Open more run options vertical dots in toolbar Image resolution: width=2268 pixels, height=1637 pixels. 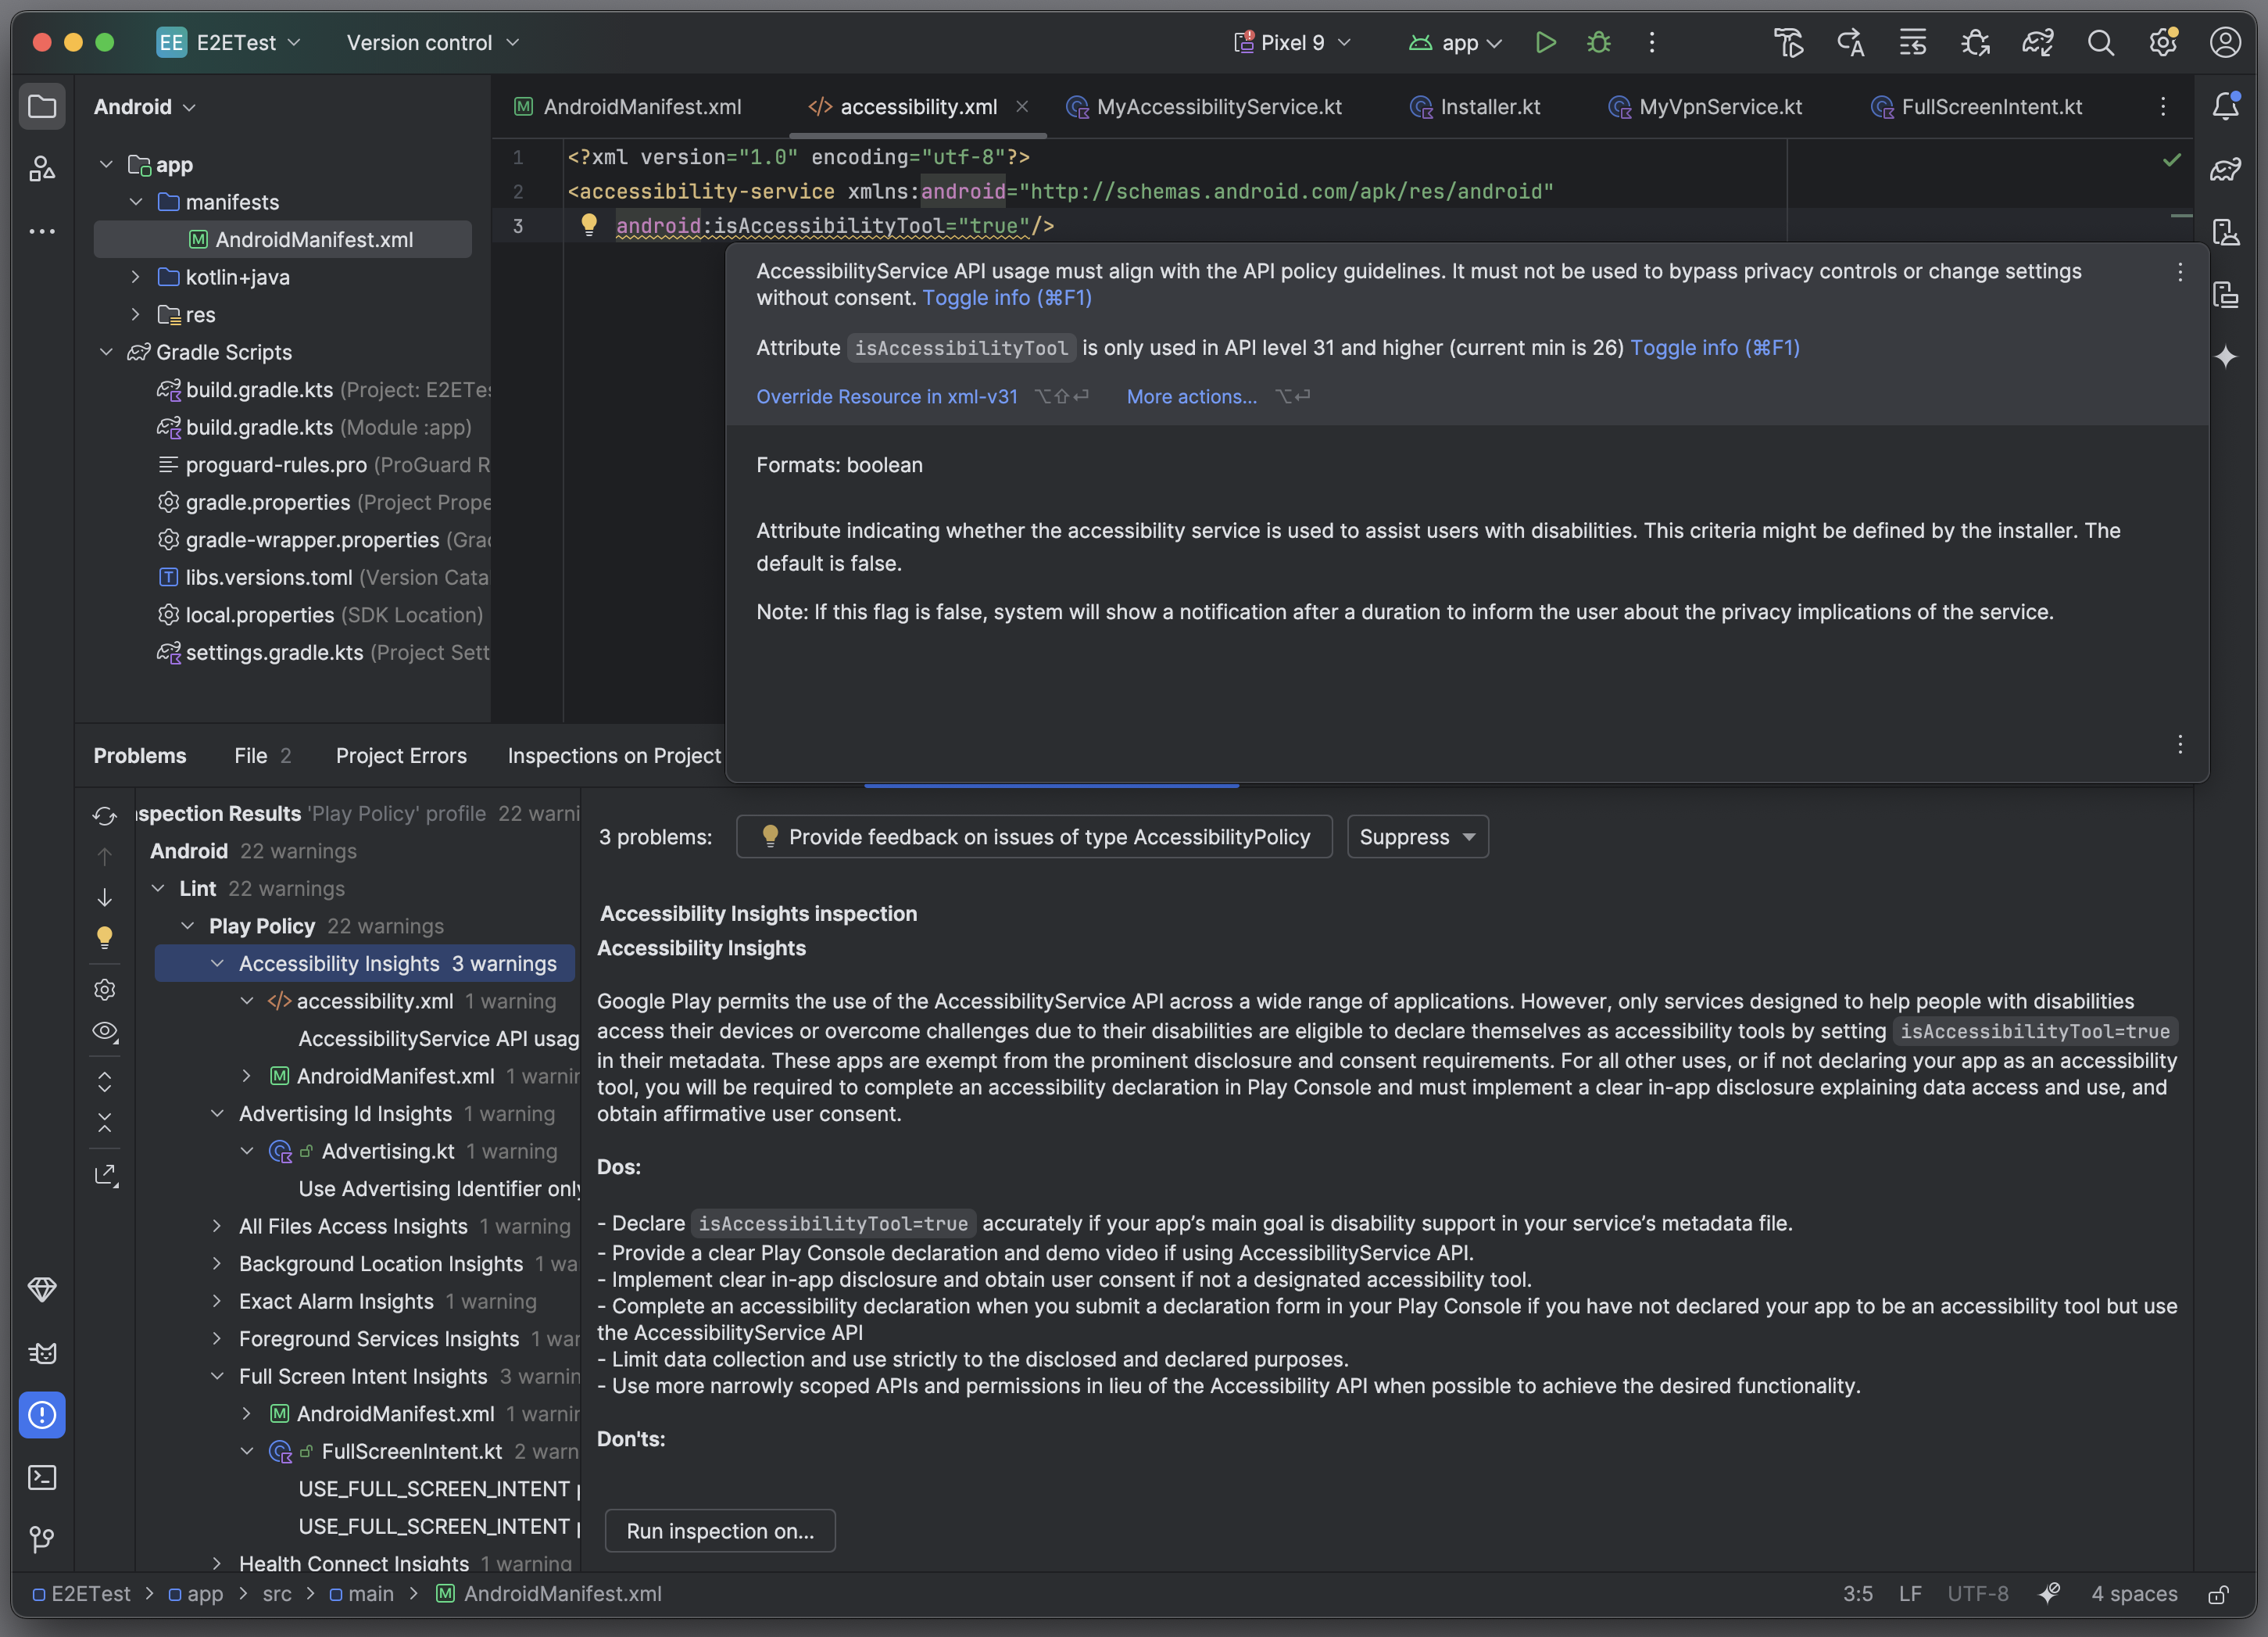1651,43
